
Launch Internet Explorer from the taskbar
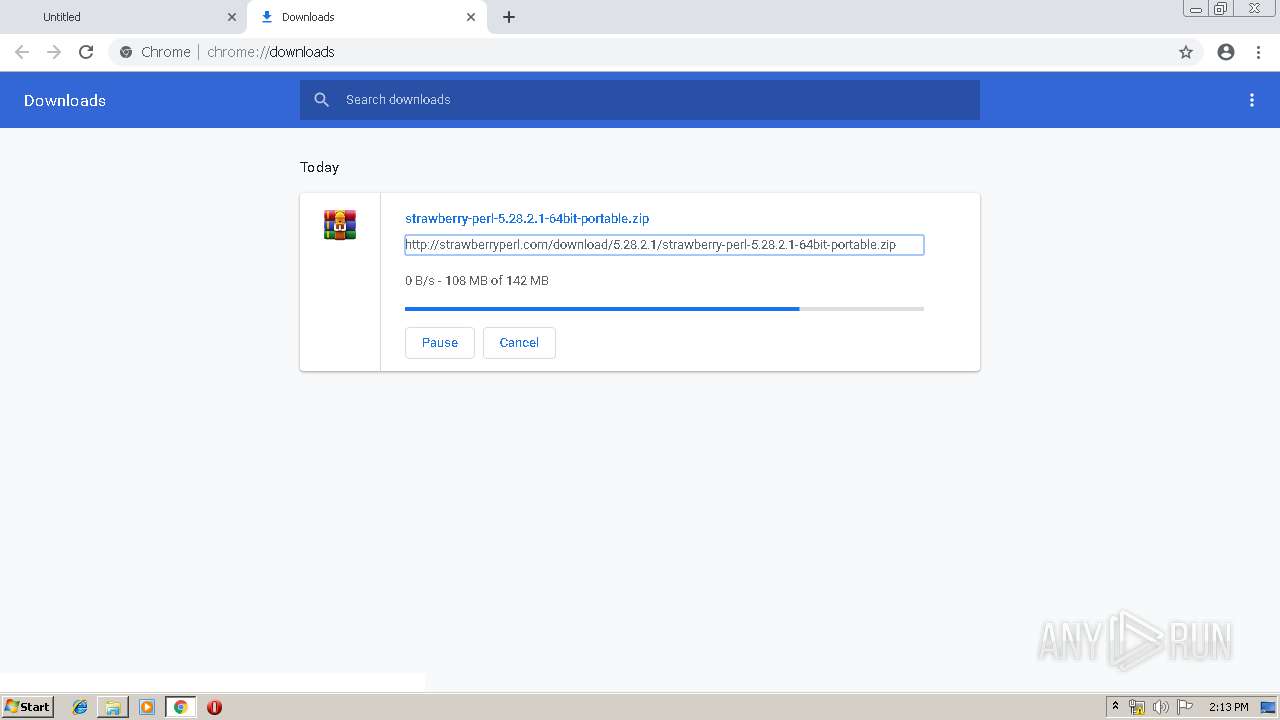(x=80, y=707)
